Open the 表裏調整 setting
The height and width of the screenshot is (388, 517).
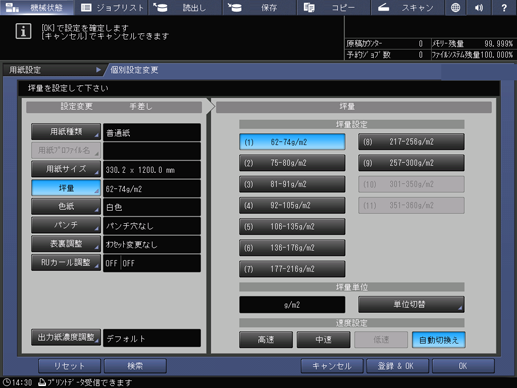pyautogui.click(x=66, y=244)
